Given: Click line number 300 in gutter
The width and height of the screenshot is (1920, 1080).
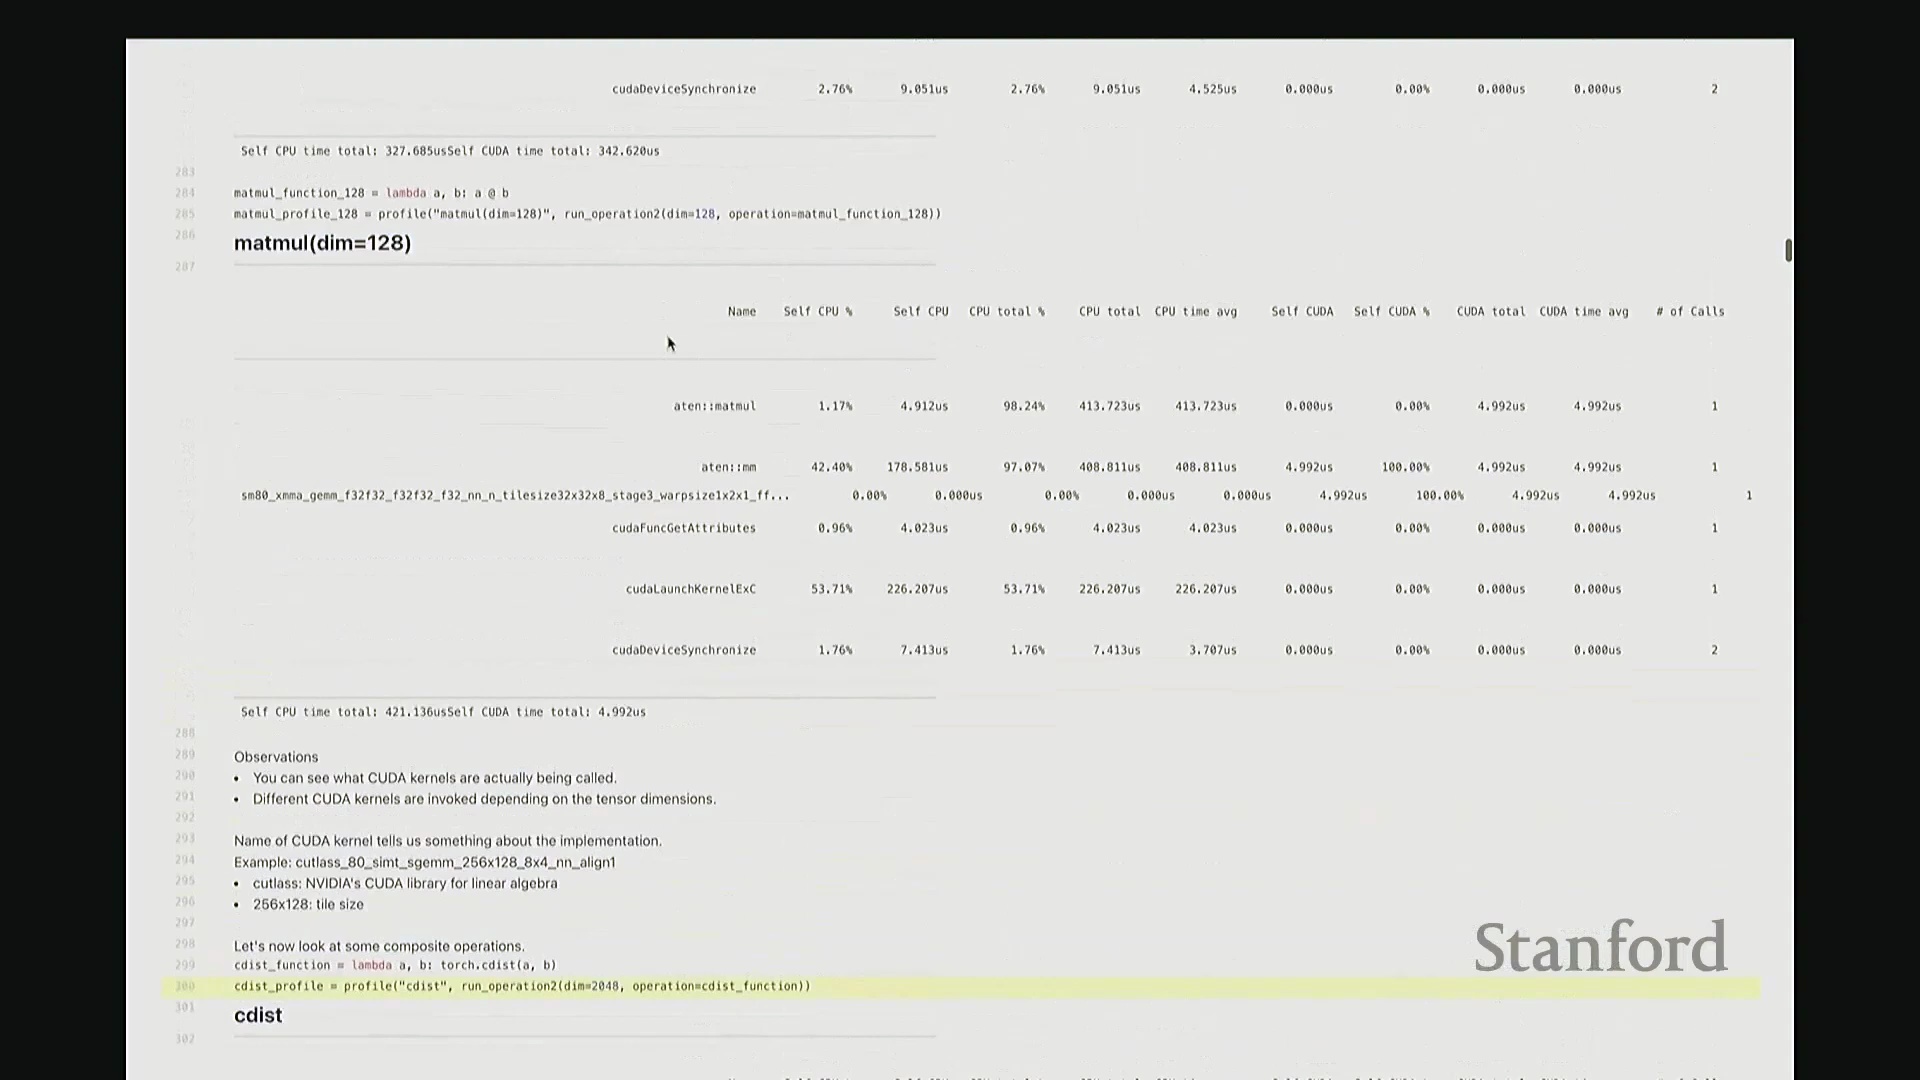Looking at the screenshot, I should pyautogui.click(x=185, y=986).
